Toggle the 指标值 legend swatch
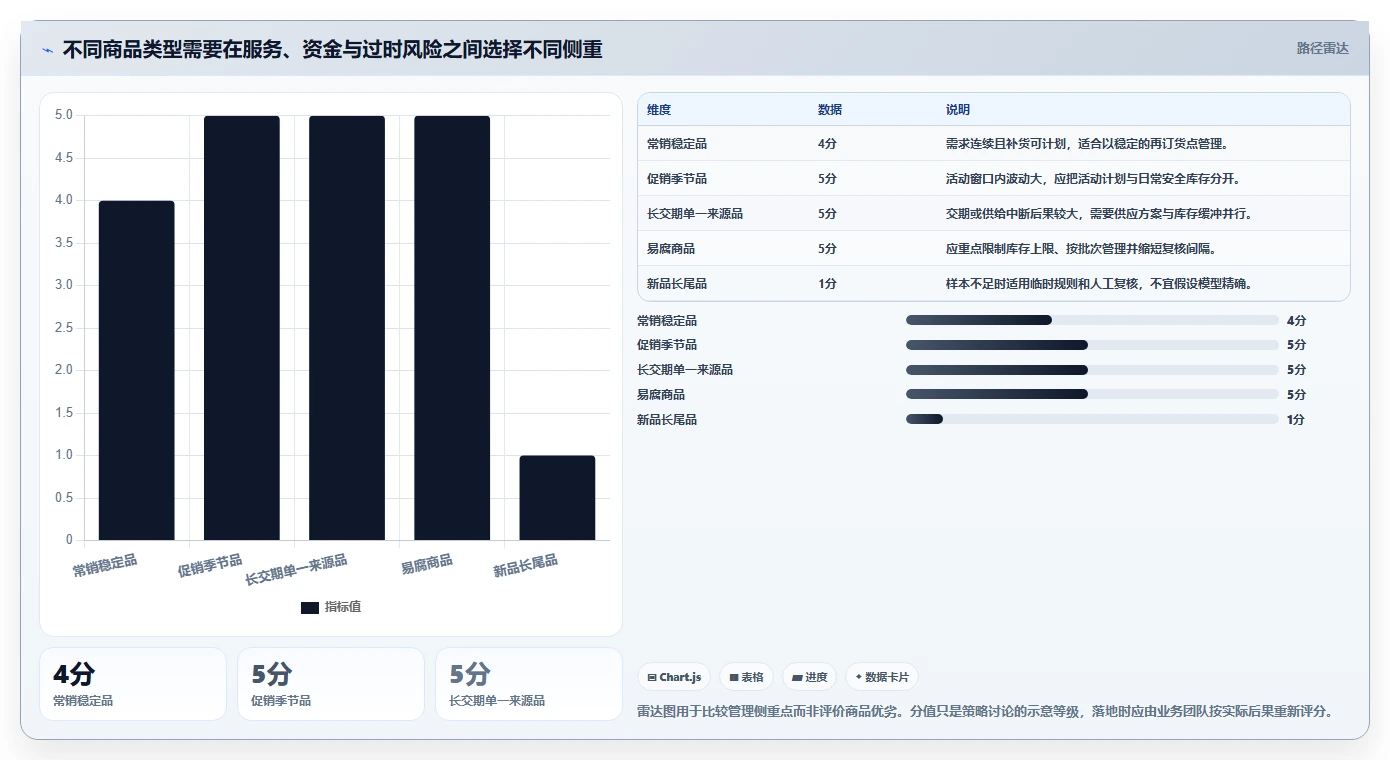The image size is (1390, 760). coord(310,607)
